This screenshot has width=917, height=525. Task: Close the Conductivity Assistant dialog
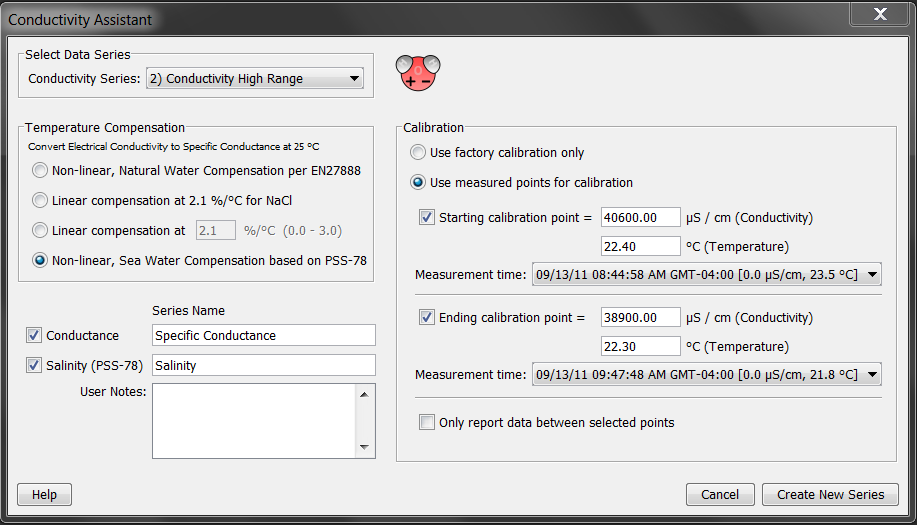(x=879, y=14)
